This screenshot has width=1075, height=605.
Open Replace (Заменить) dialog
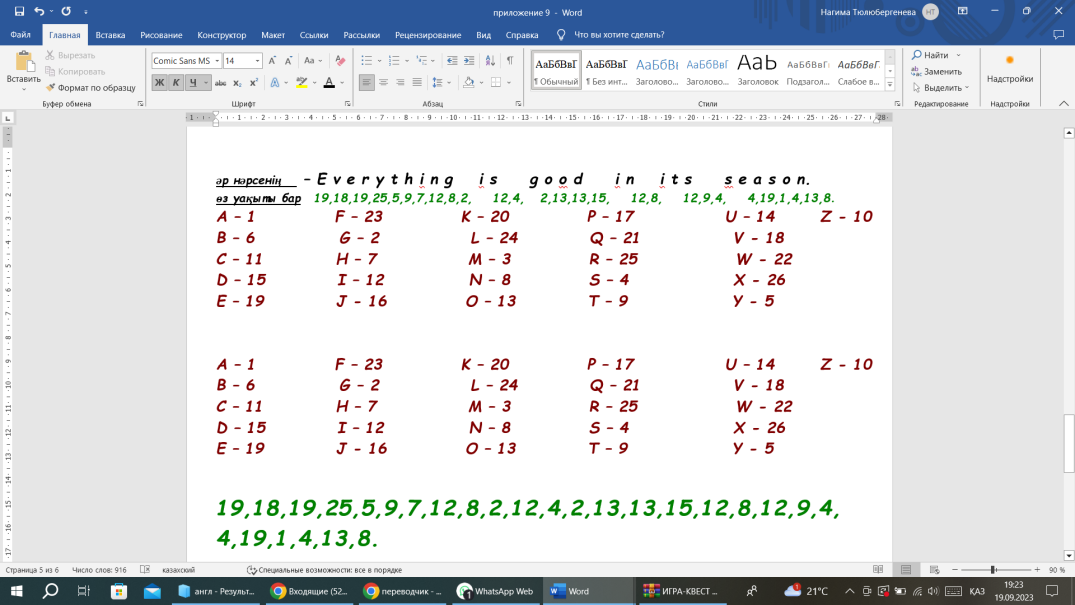click(x=937, y=71)
